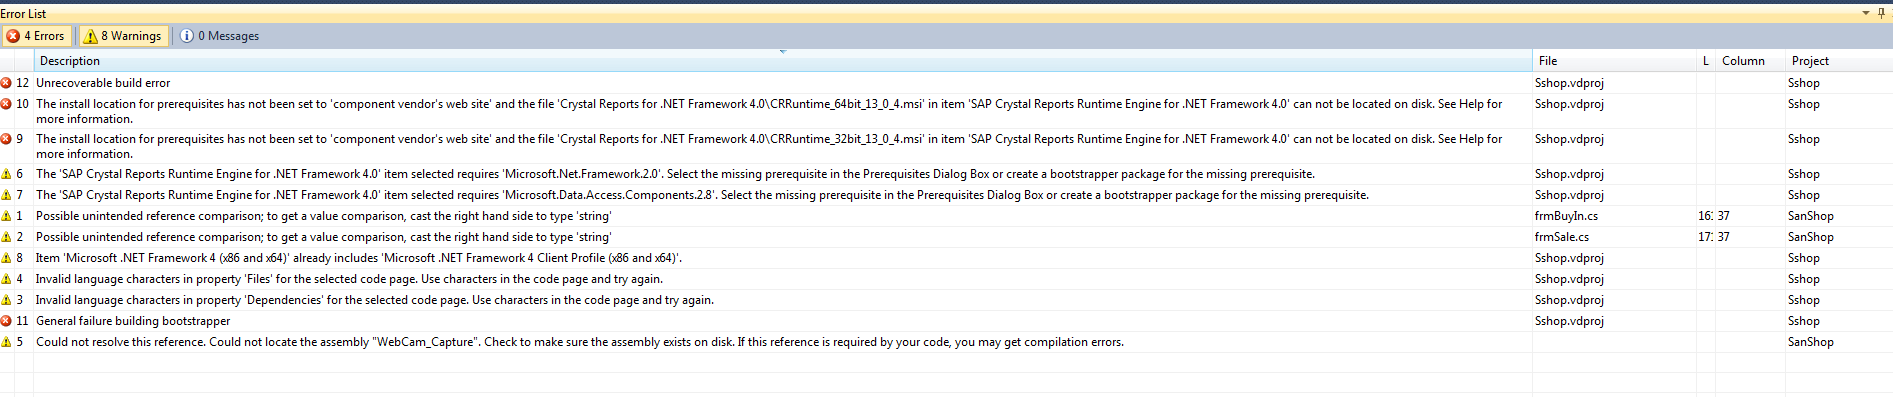Image resolution: width=1893 pixels, height=397 pixels.
Task: Select the CRRuntime_32bit_13_0_4.msi error description
Action: pyautogui.click(x=769, y=146)
